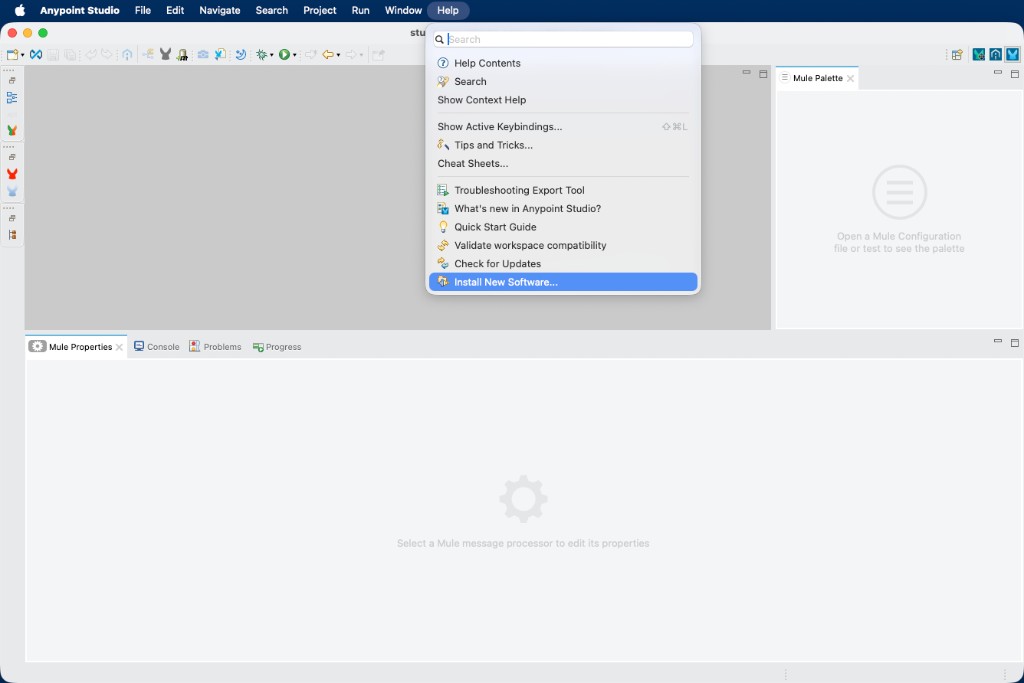Click the Undo arrow in toolbar
1024x683 pixels.
click(91, 54)
